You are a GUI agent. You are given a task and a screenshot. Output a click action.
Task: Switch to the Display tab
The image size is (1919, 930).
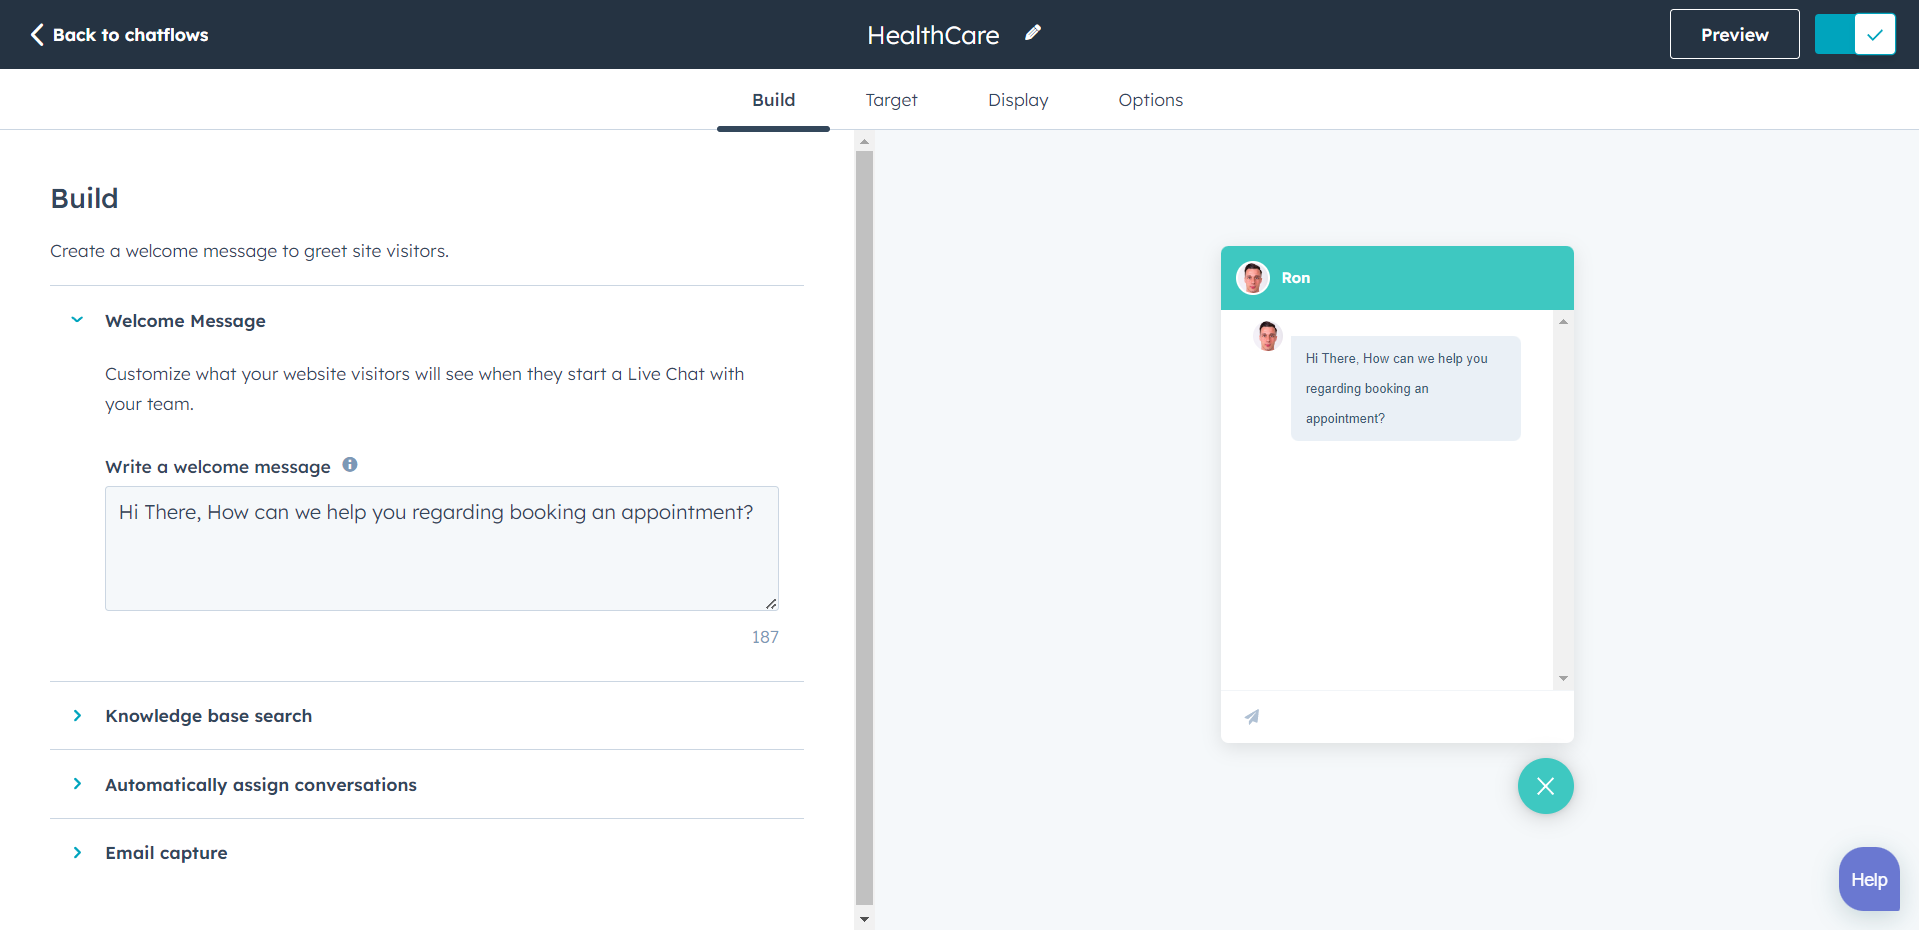(x=1017, y=99)
